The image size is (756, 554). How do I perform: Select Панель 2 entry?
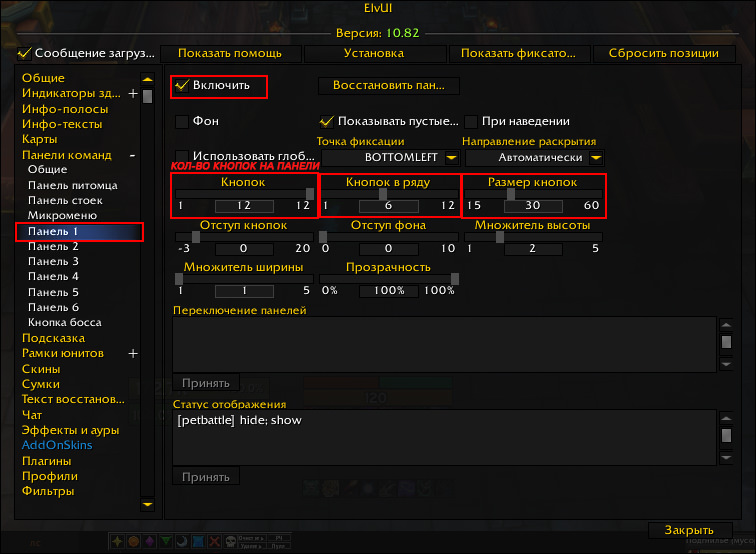click(x=53, y=246)
